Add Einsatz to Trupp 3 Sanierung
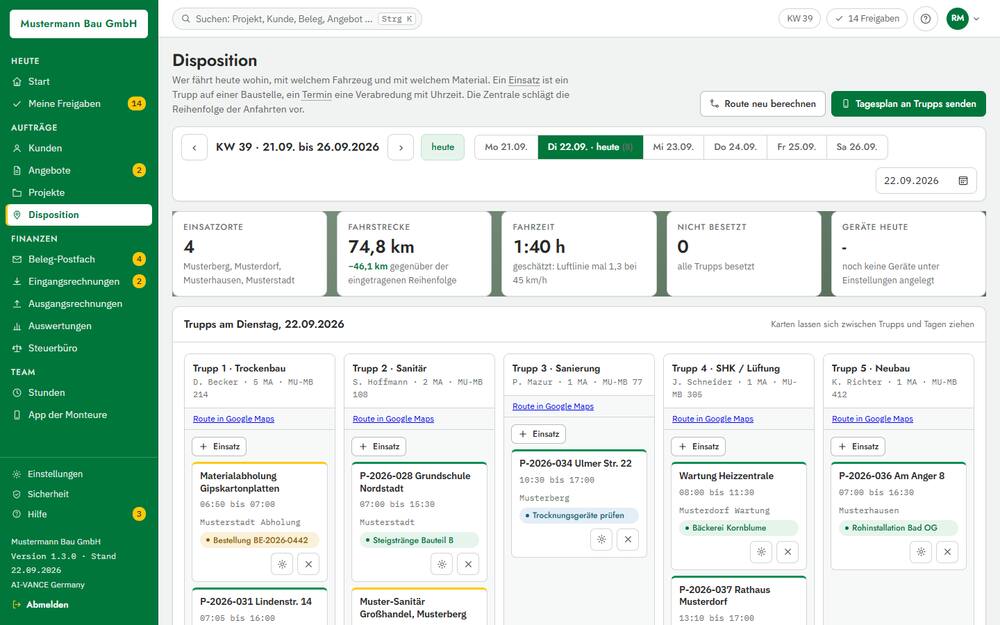1000x625 pixels. click(539, 434)
